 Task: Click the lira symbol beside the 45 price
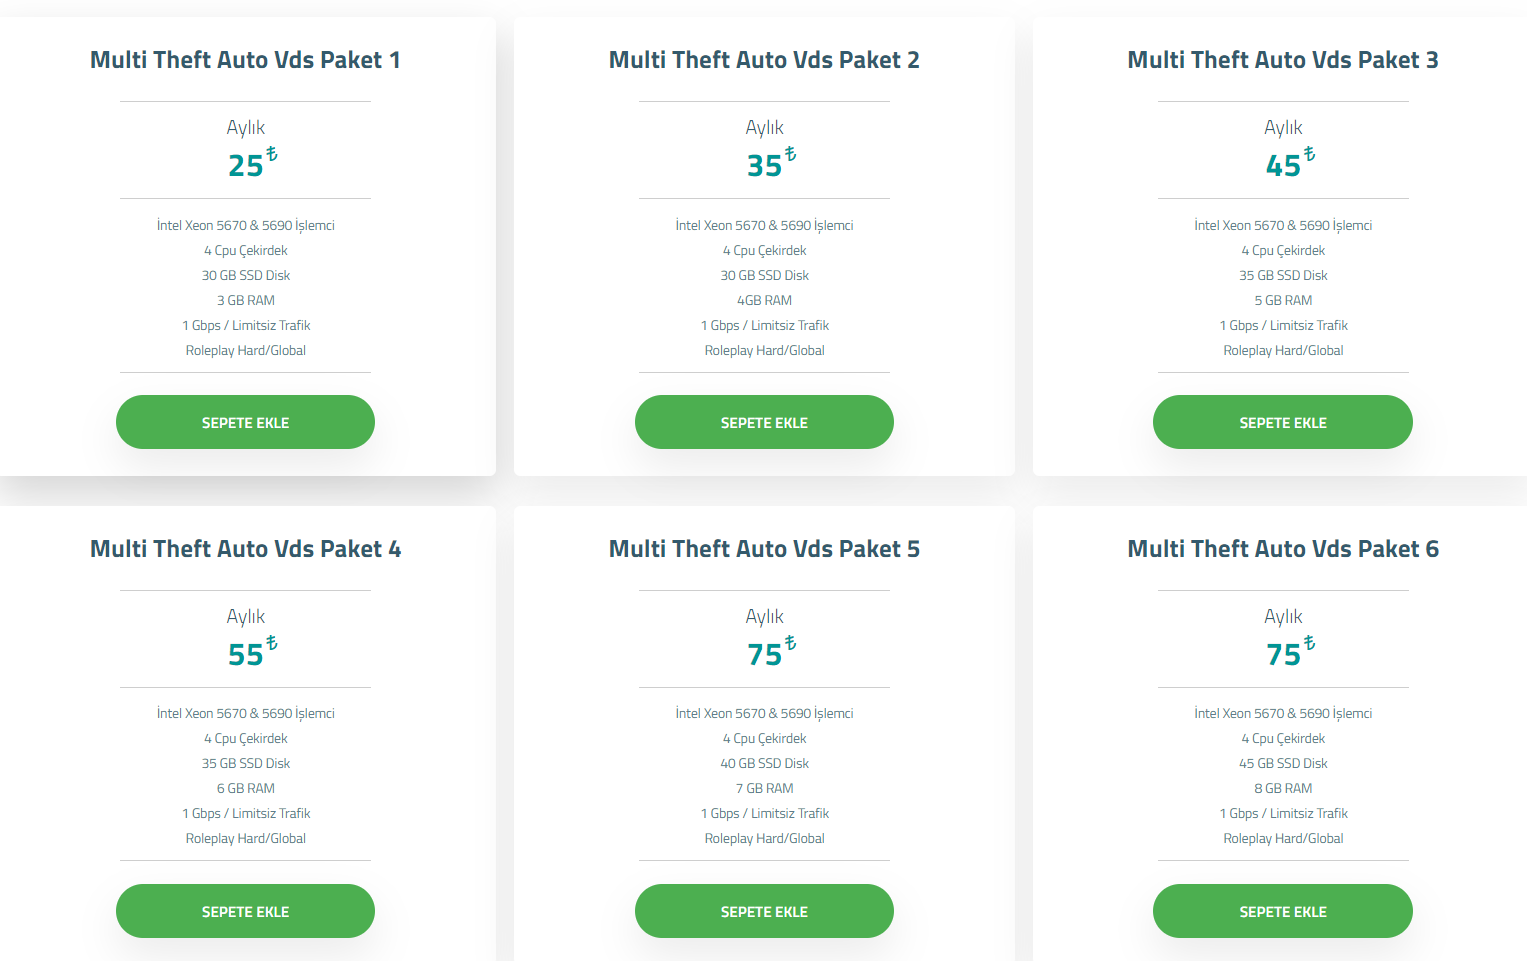tap(1309, 154)
